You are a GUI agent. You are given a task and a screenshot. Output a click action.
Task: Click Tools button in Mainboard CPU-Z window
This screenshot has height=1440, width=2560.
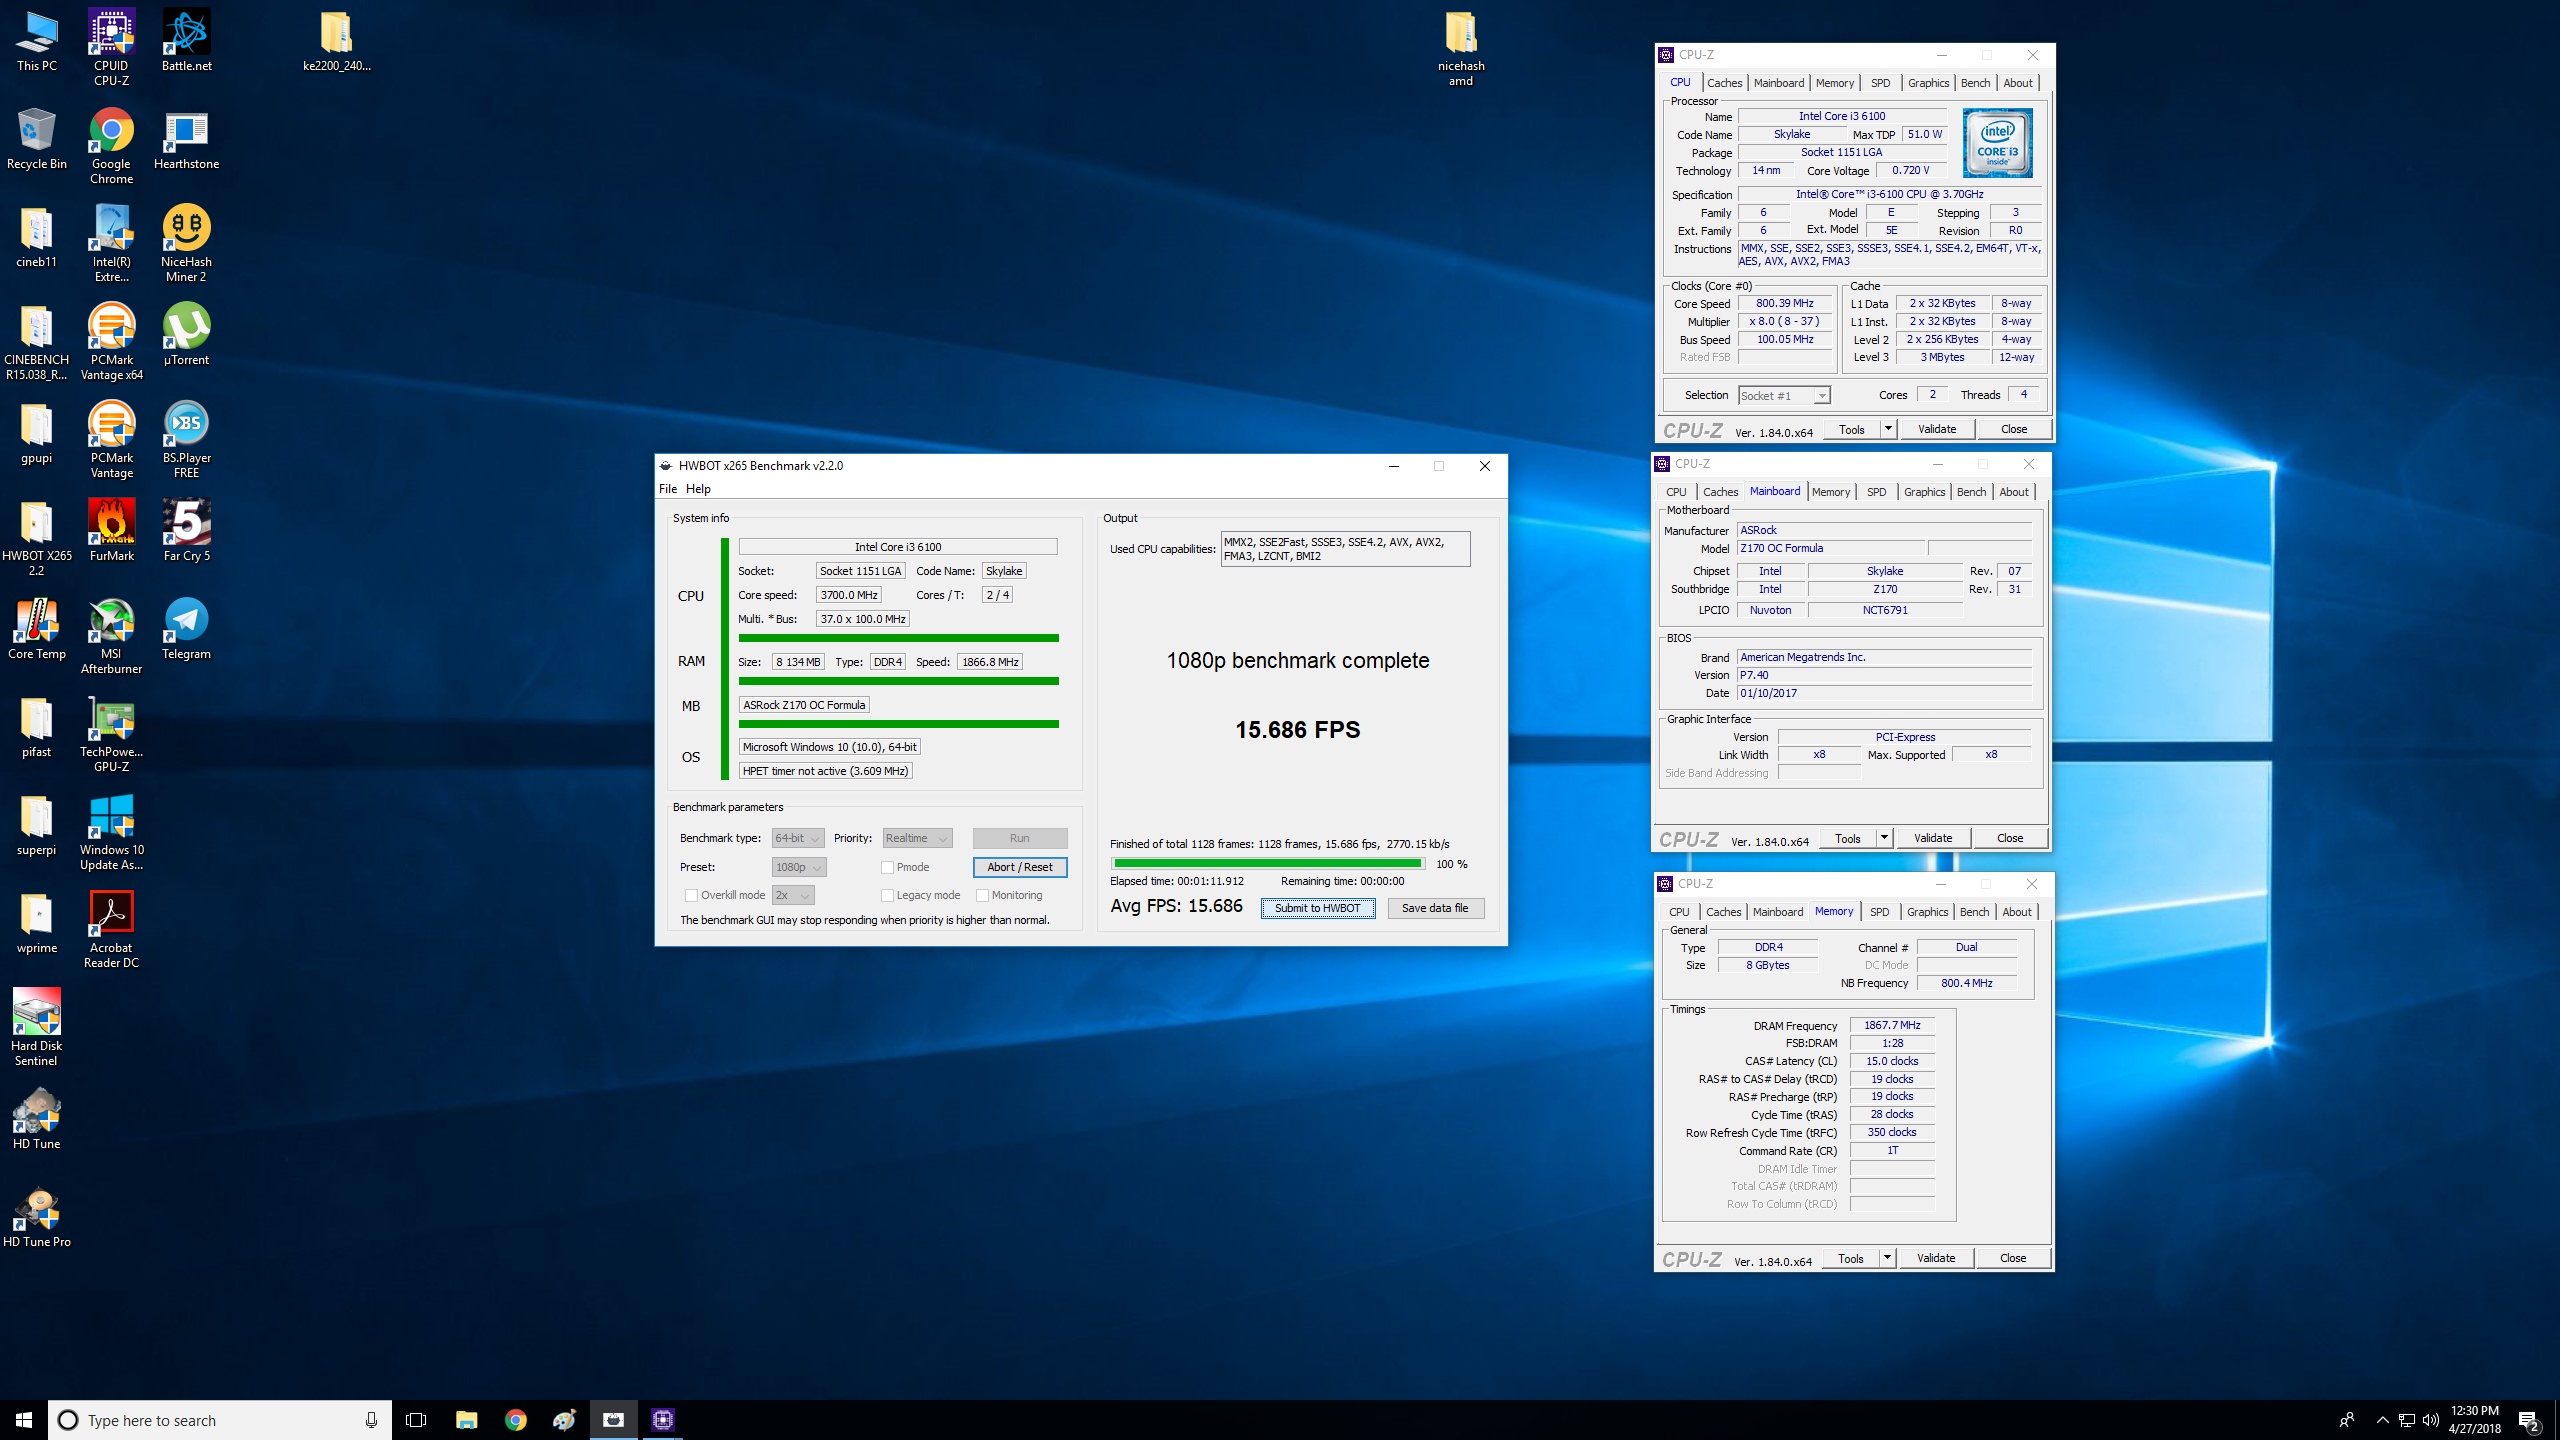(x=1848, y=838)
